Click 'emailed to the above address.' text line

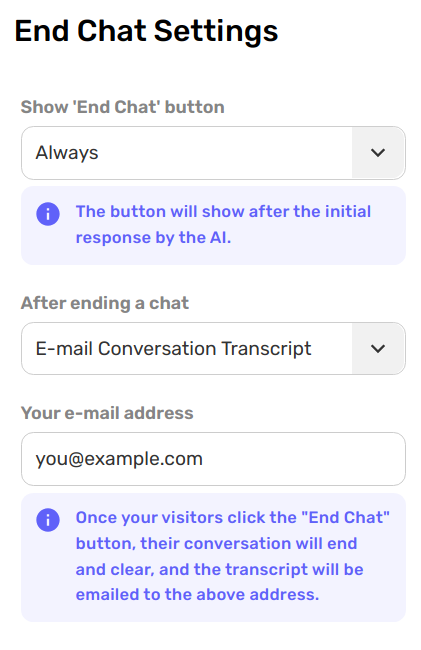(x=197, y=594)
